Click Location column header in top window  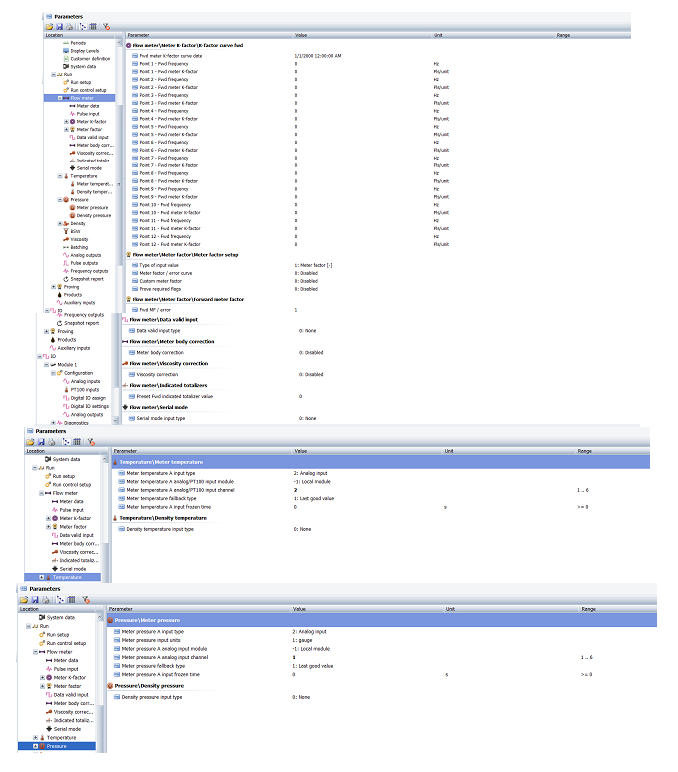(x=54, y=35)
